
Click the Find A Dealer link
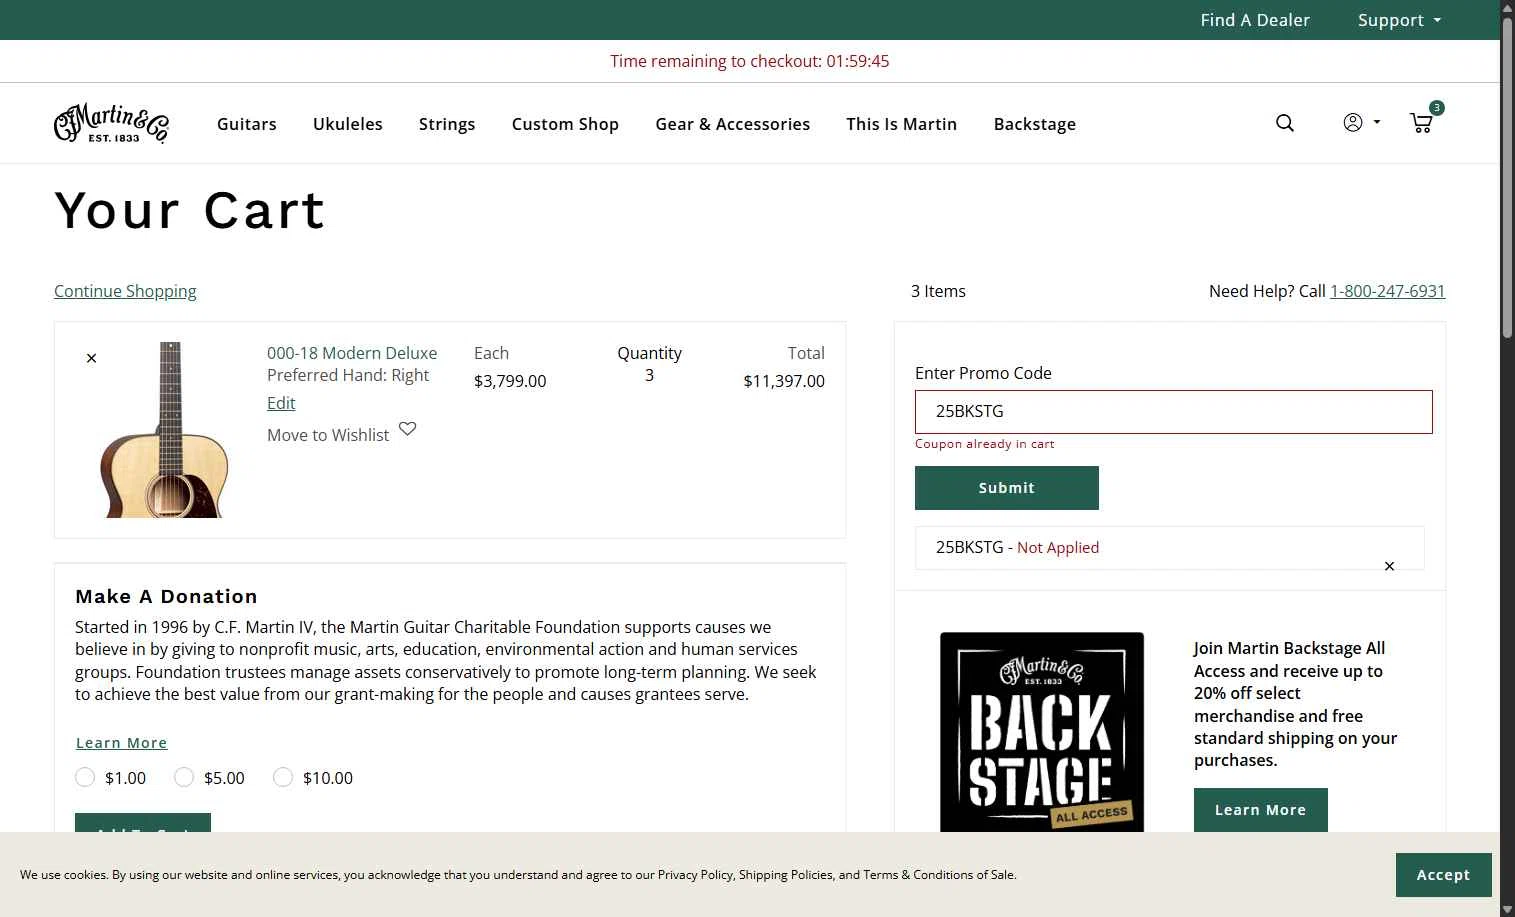pyautogui.click(x=1255, y=20)
